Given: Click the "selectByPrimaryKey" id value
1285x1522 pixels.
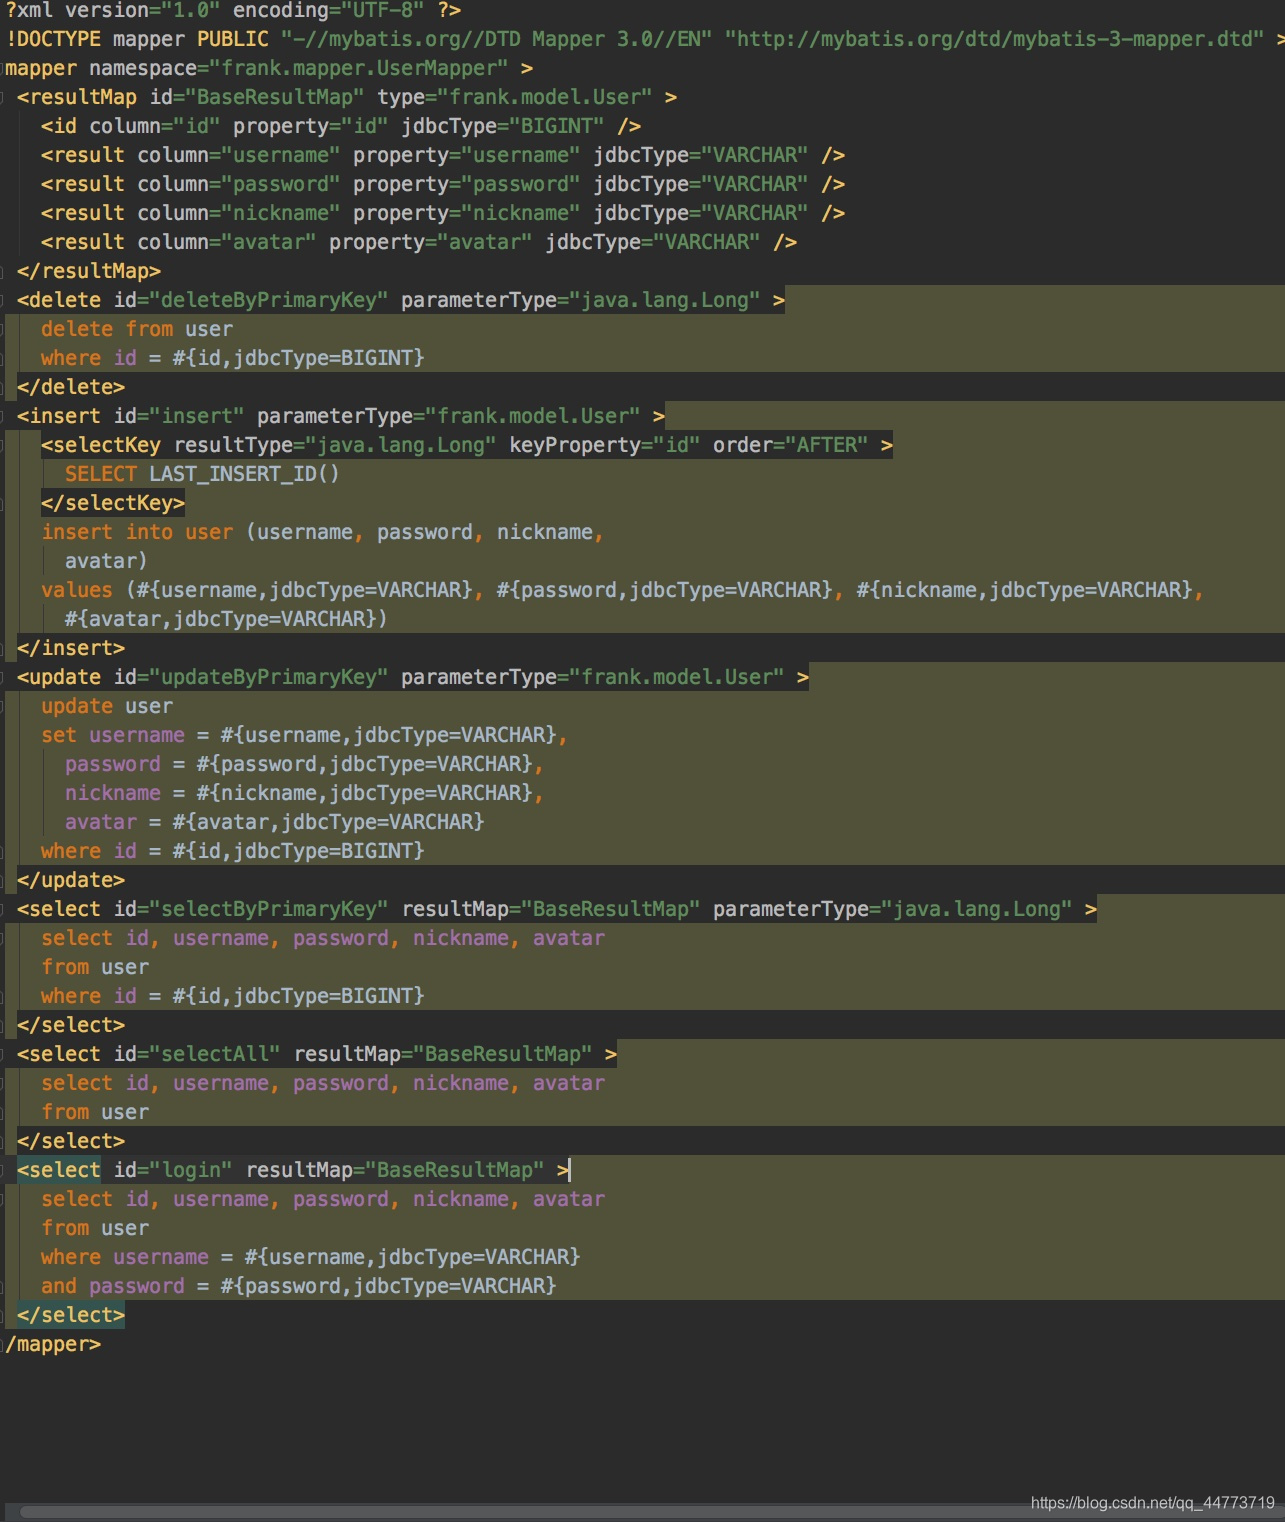Looking at the screenshot, I should tap(269, 909).
